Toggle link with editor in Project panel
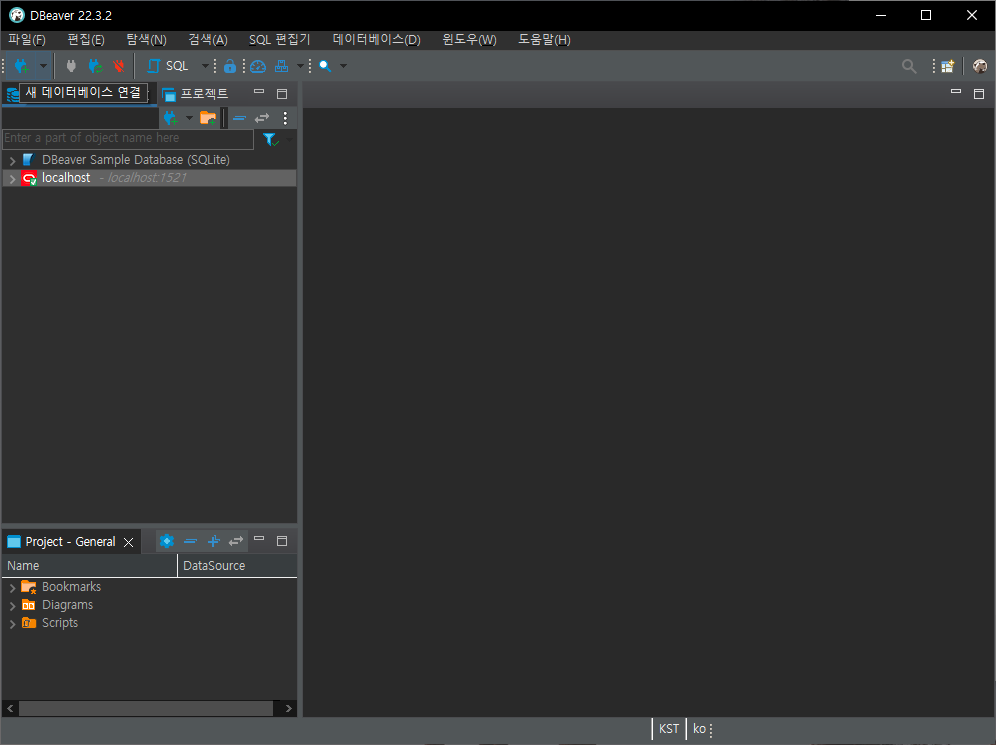 pos(236,541)
